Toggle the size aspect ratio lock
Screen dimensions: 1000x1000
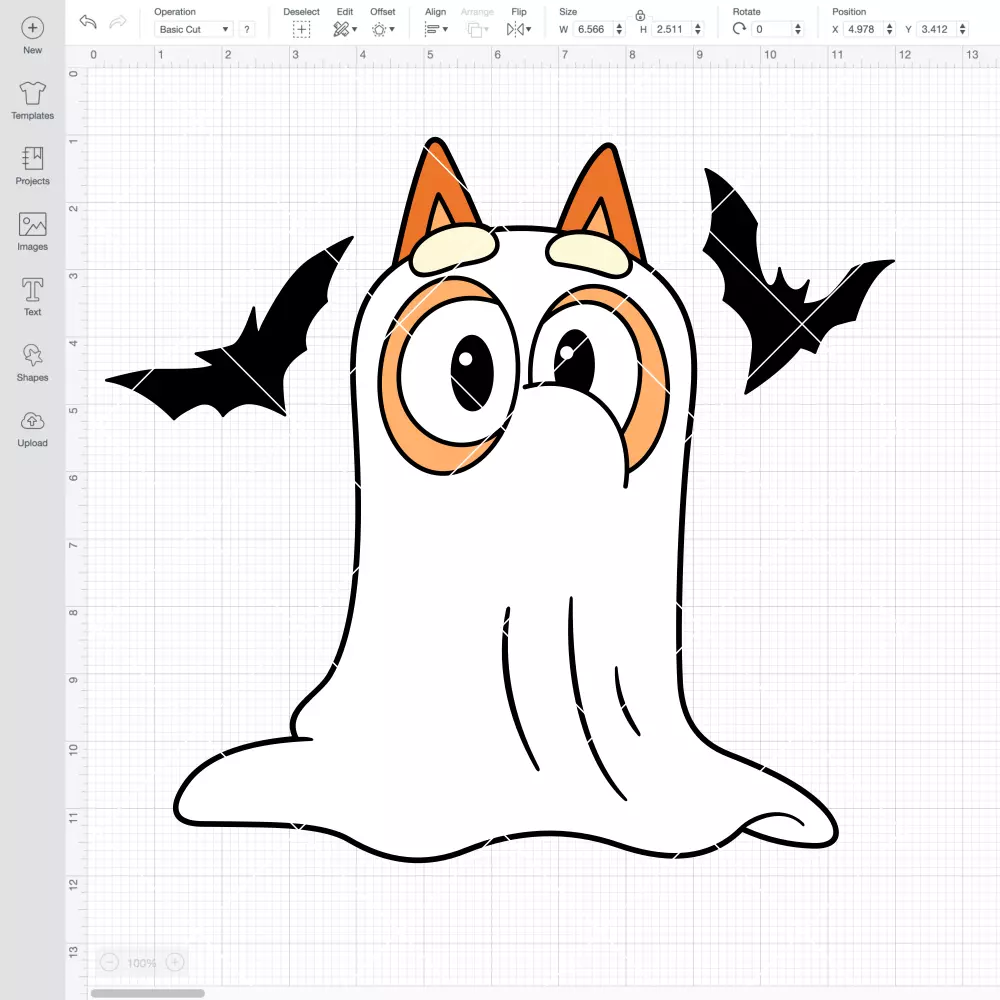640,15
